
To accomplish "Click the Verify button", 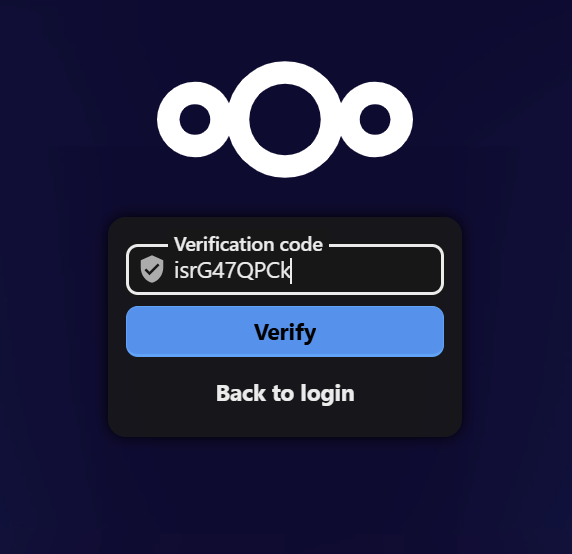I will [x=285, y=332].
